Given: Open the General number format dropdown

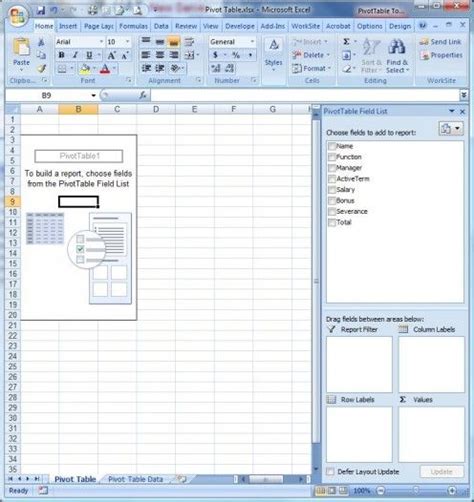Looking at the screenshot, I should click(252, 42).
